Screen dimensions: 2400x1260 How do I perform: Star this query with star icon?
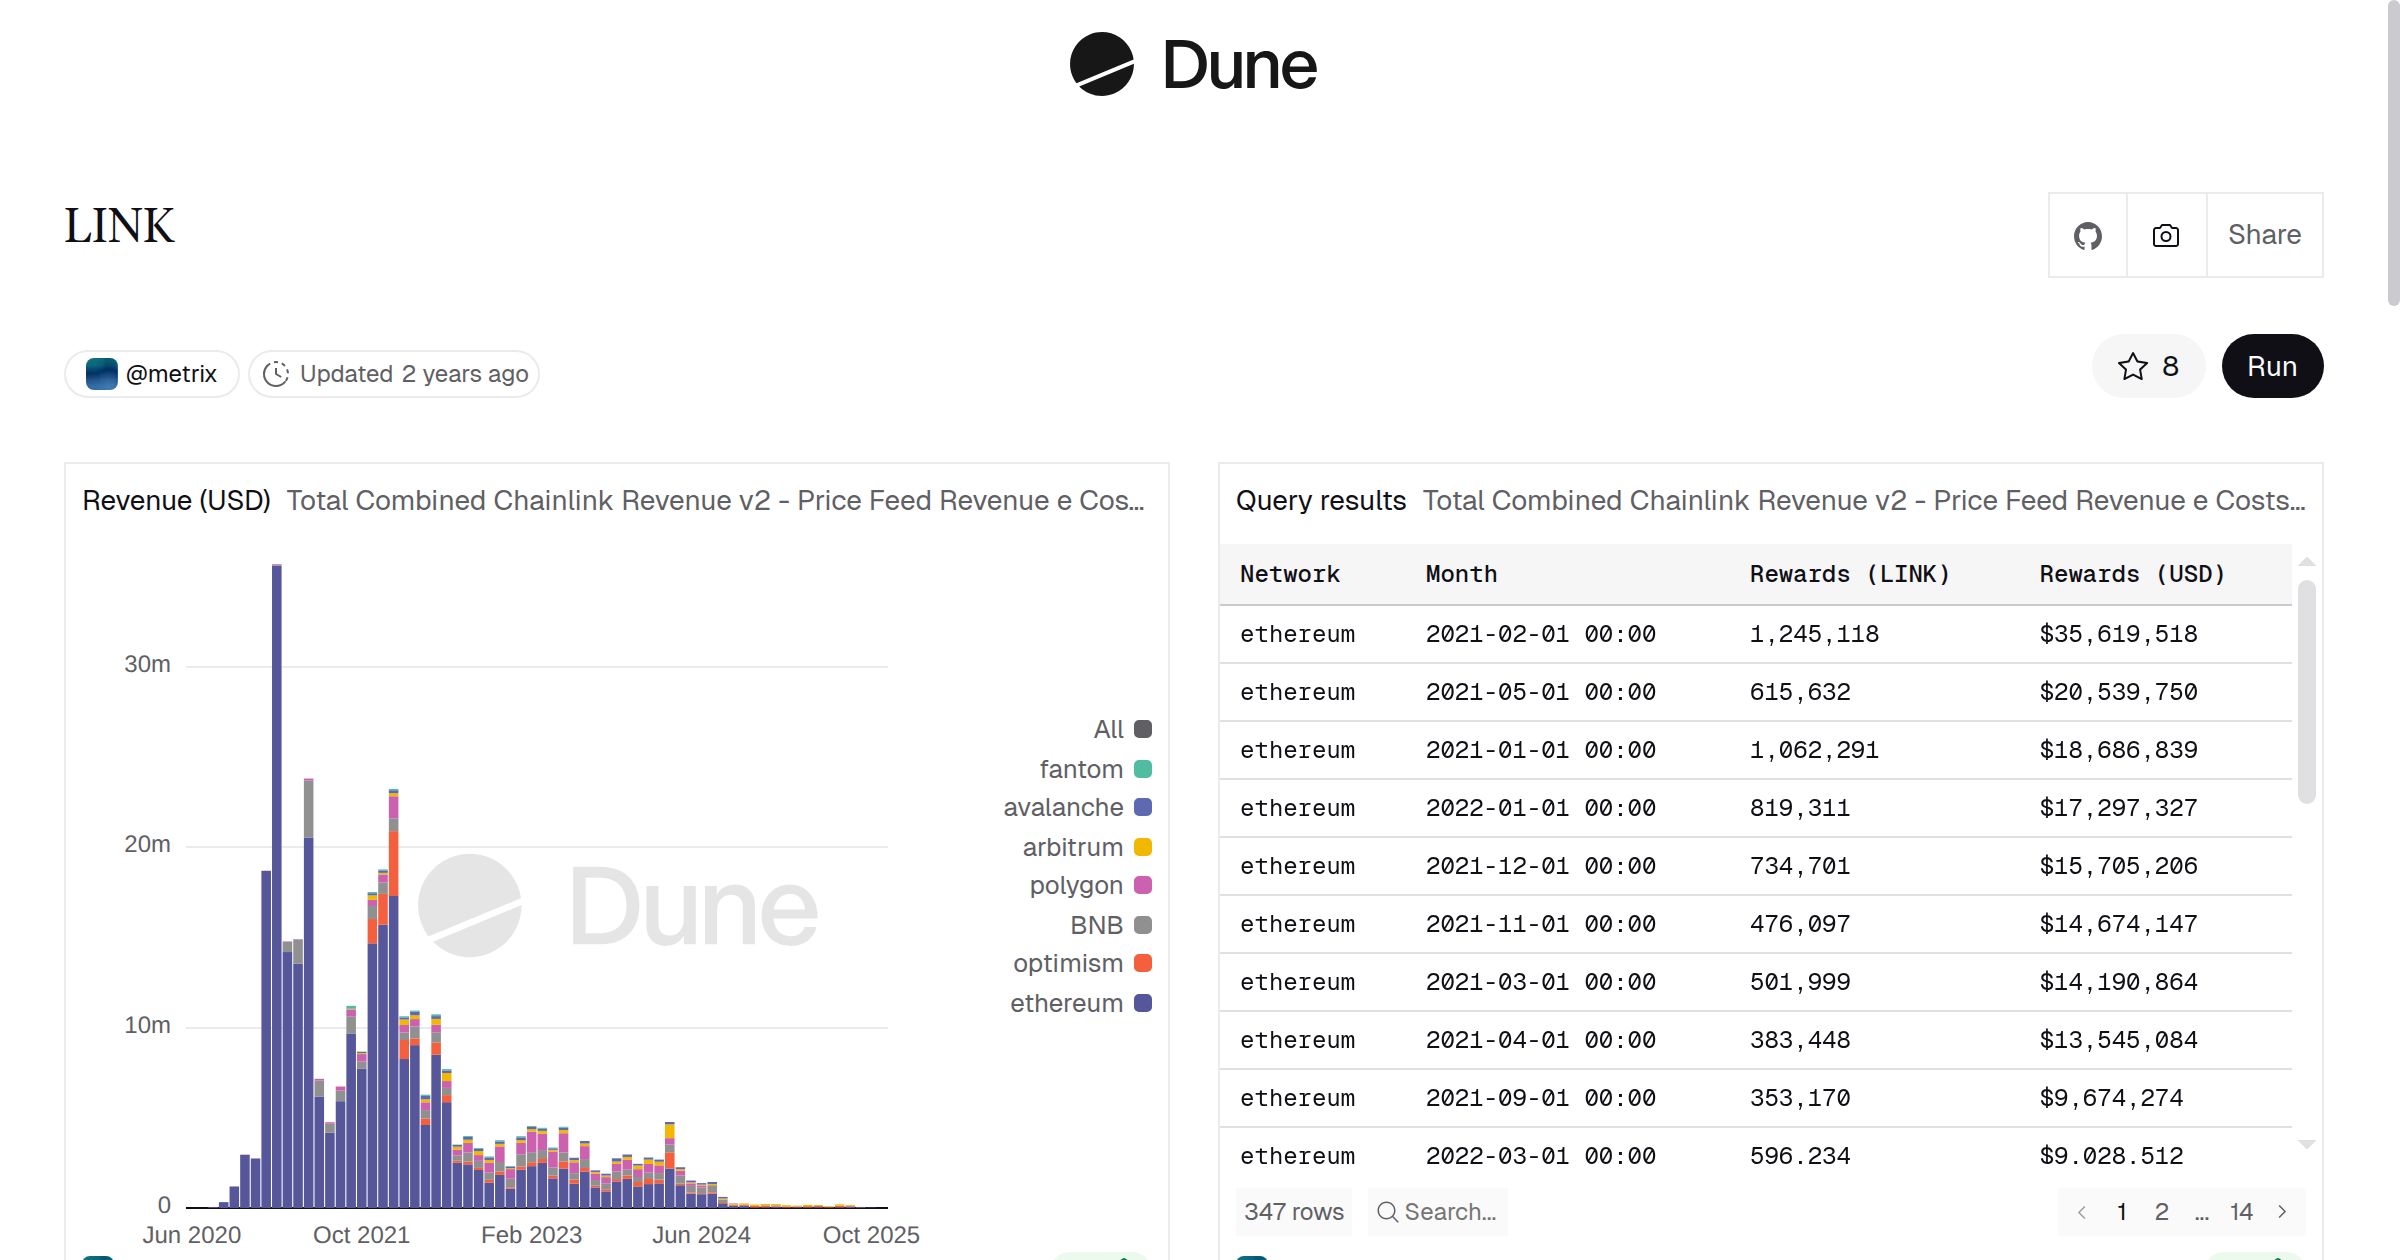(2133, 367)
